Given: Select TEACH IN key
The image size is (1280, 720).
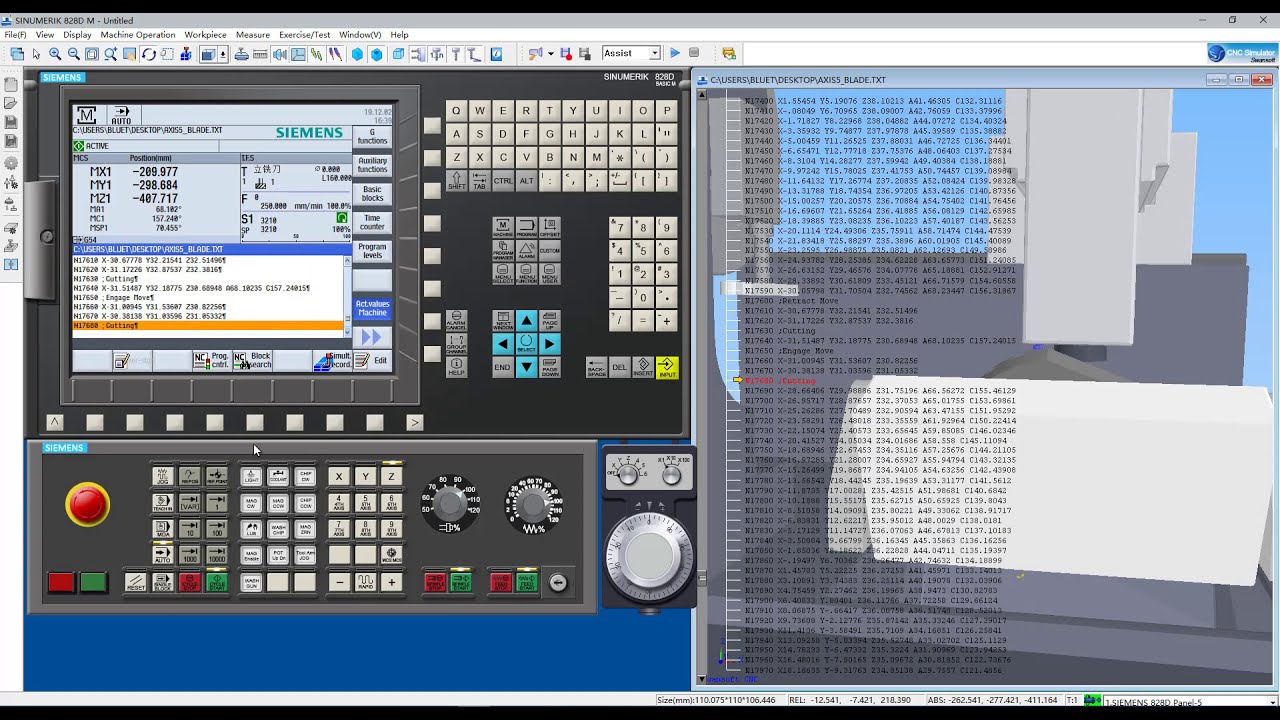Looking at the screenshot, I should point(162,502).
